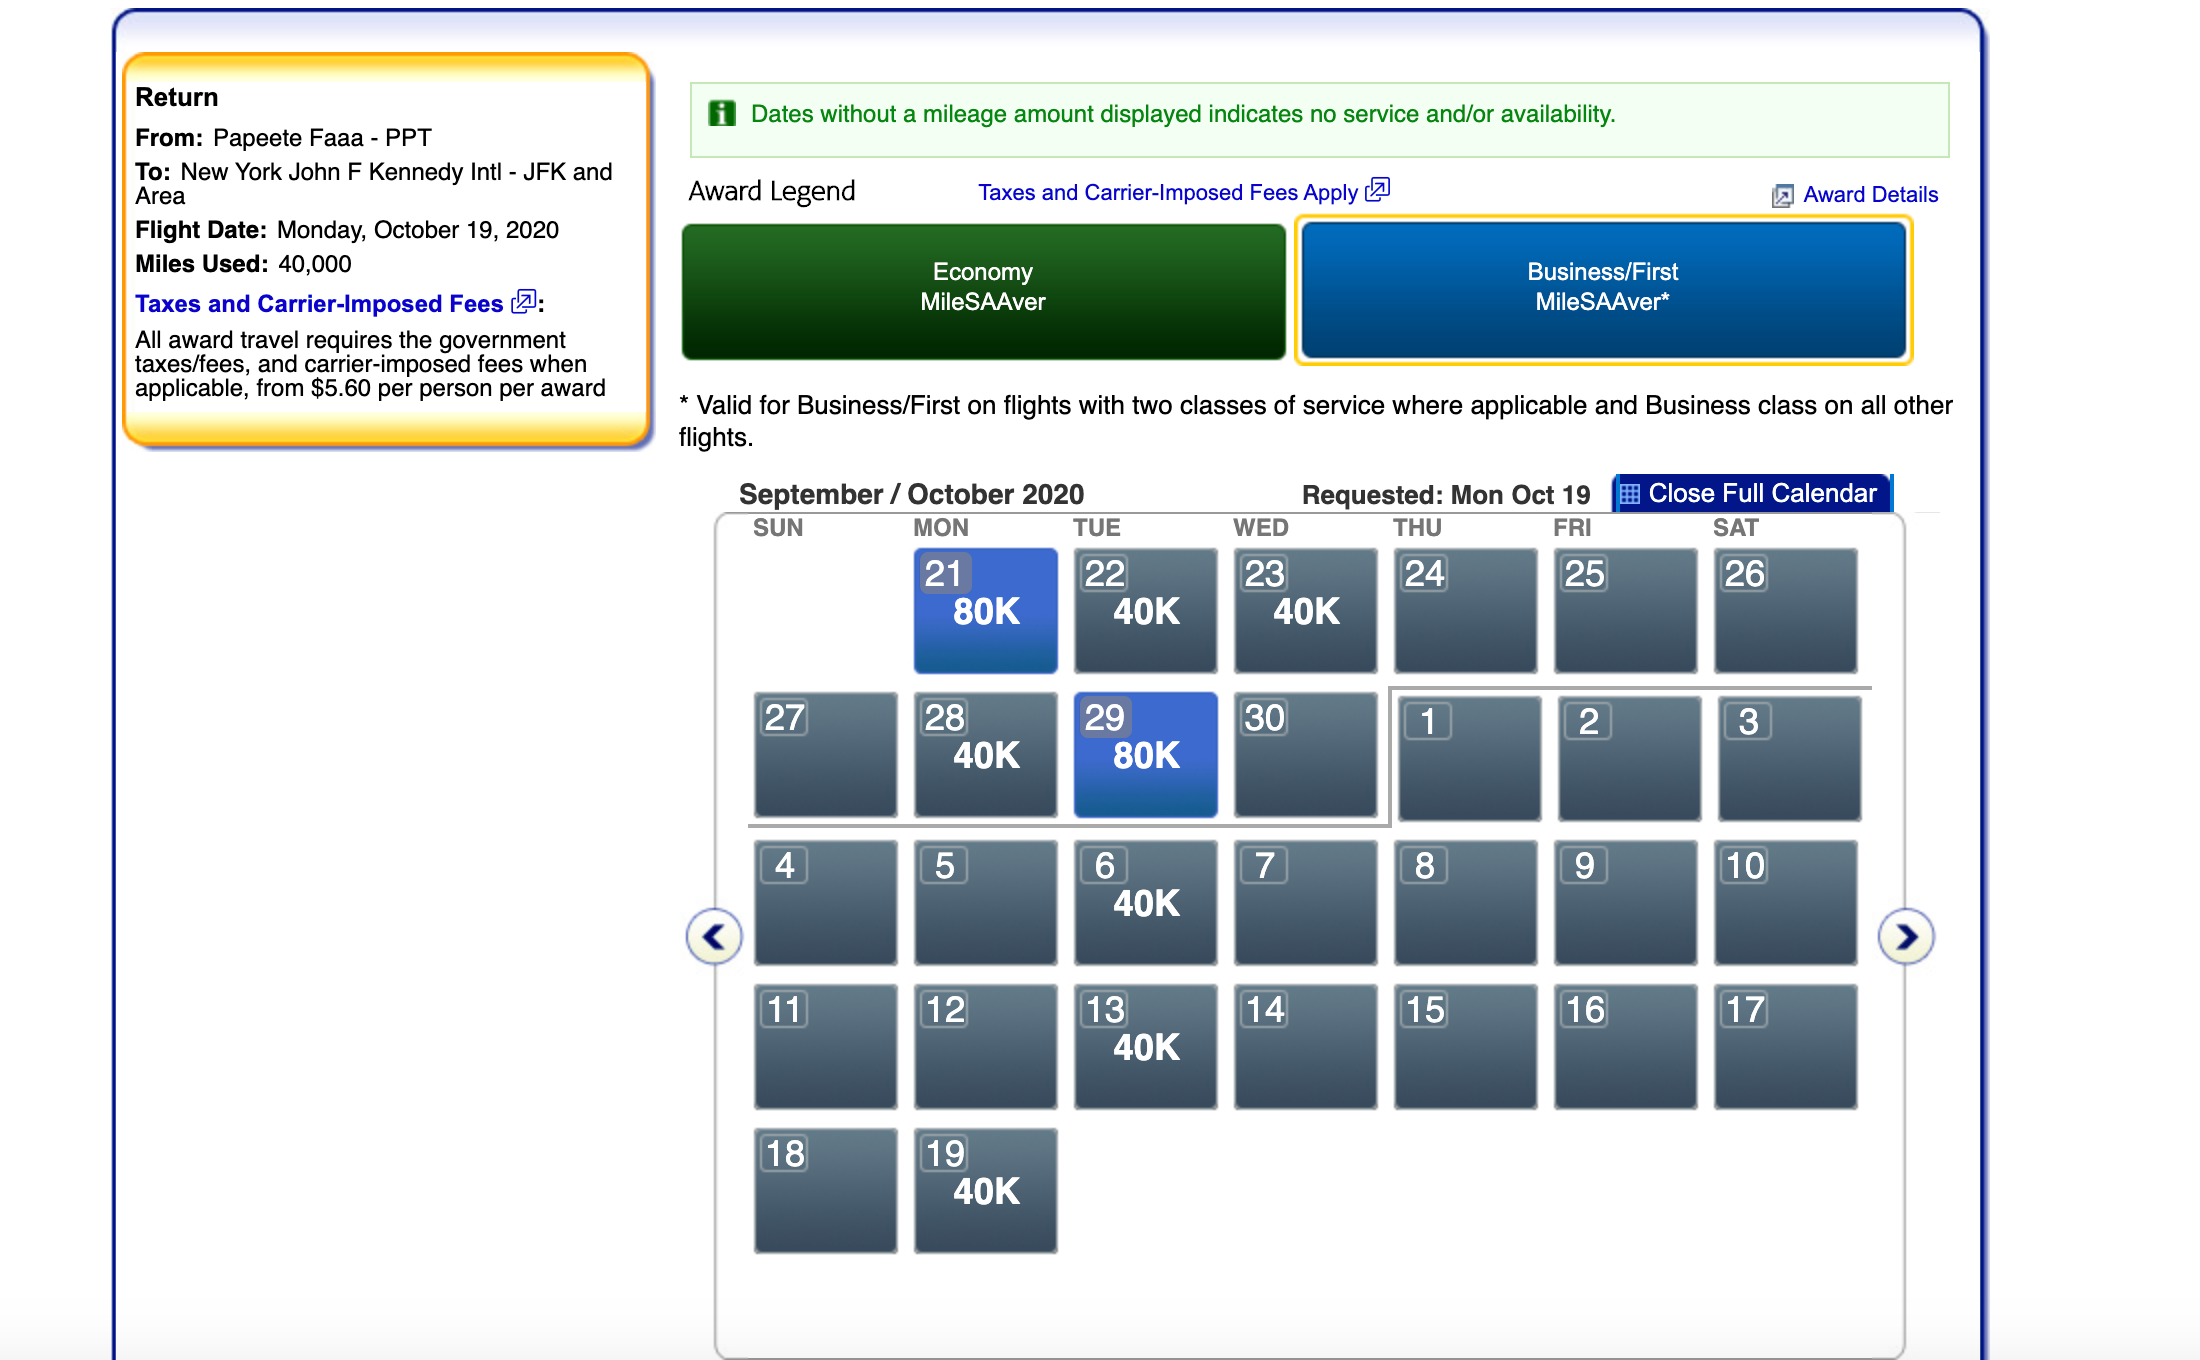Choose September 22 at 40K miles
This screenshot has height=1360, width=2200.
pos(1145,610)
